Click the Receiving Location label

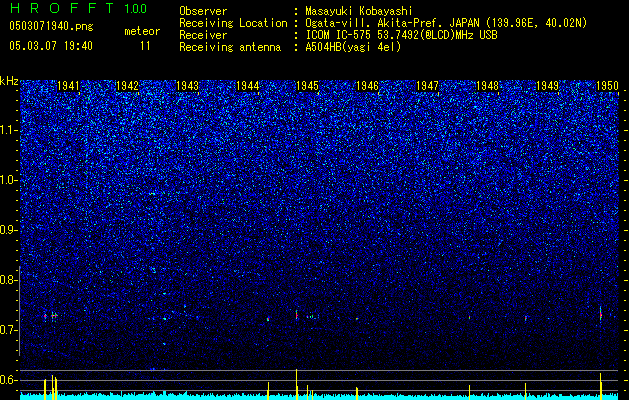pos(233,23)
